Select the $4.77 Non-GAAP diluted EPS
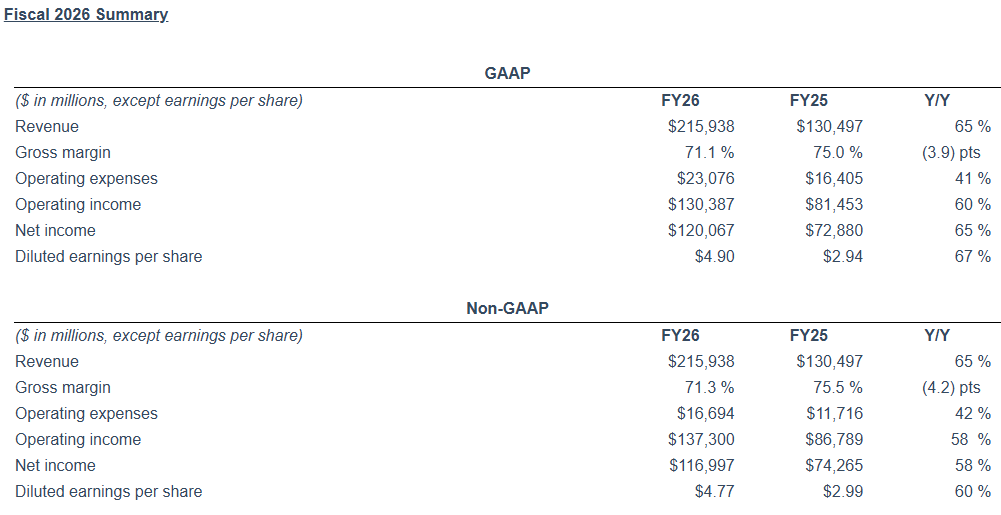This screenshot has width=1001, height=515. (714, 492)
